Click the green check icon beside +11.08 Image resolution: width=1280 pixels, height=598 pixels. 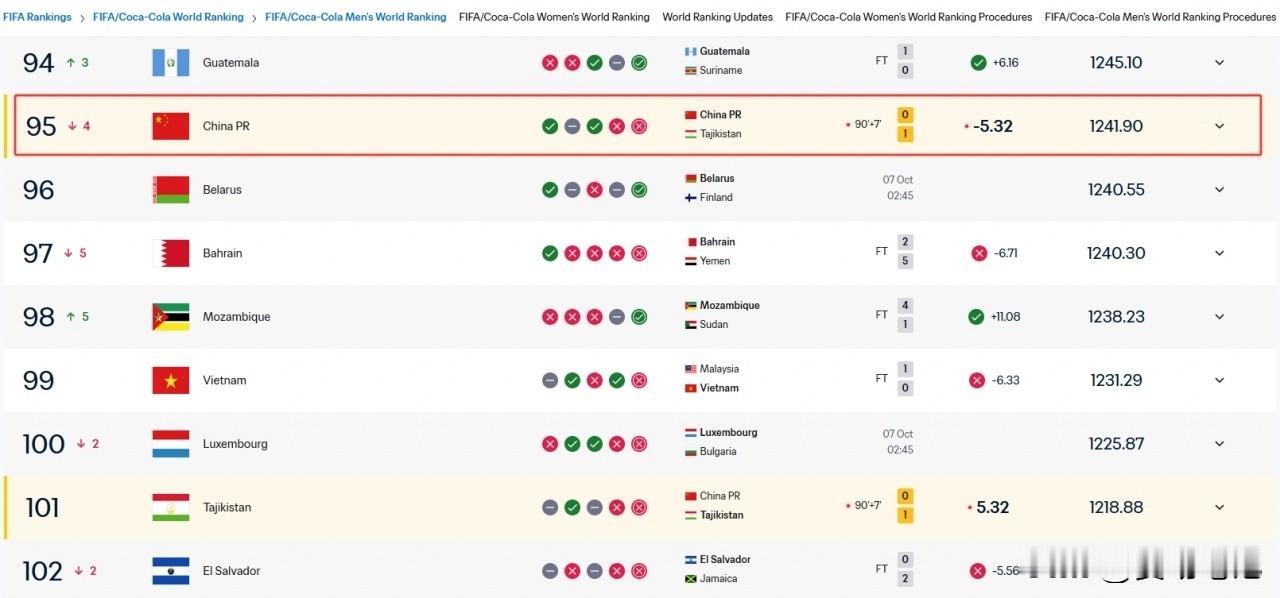pos(976,317)
